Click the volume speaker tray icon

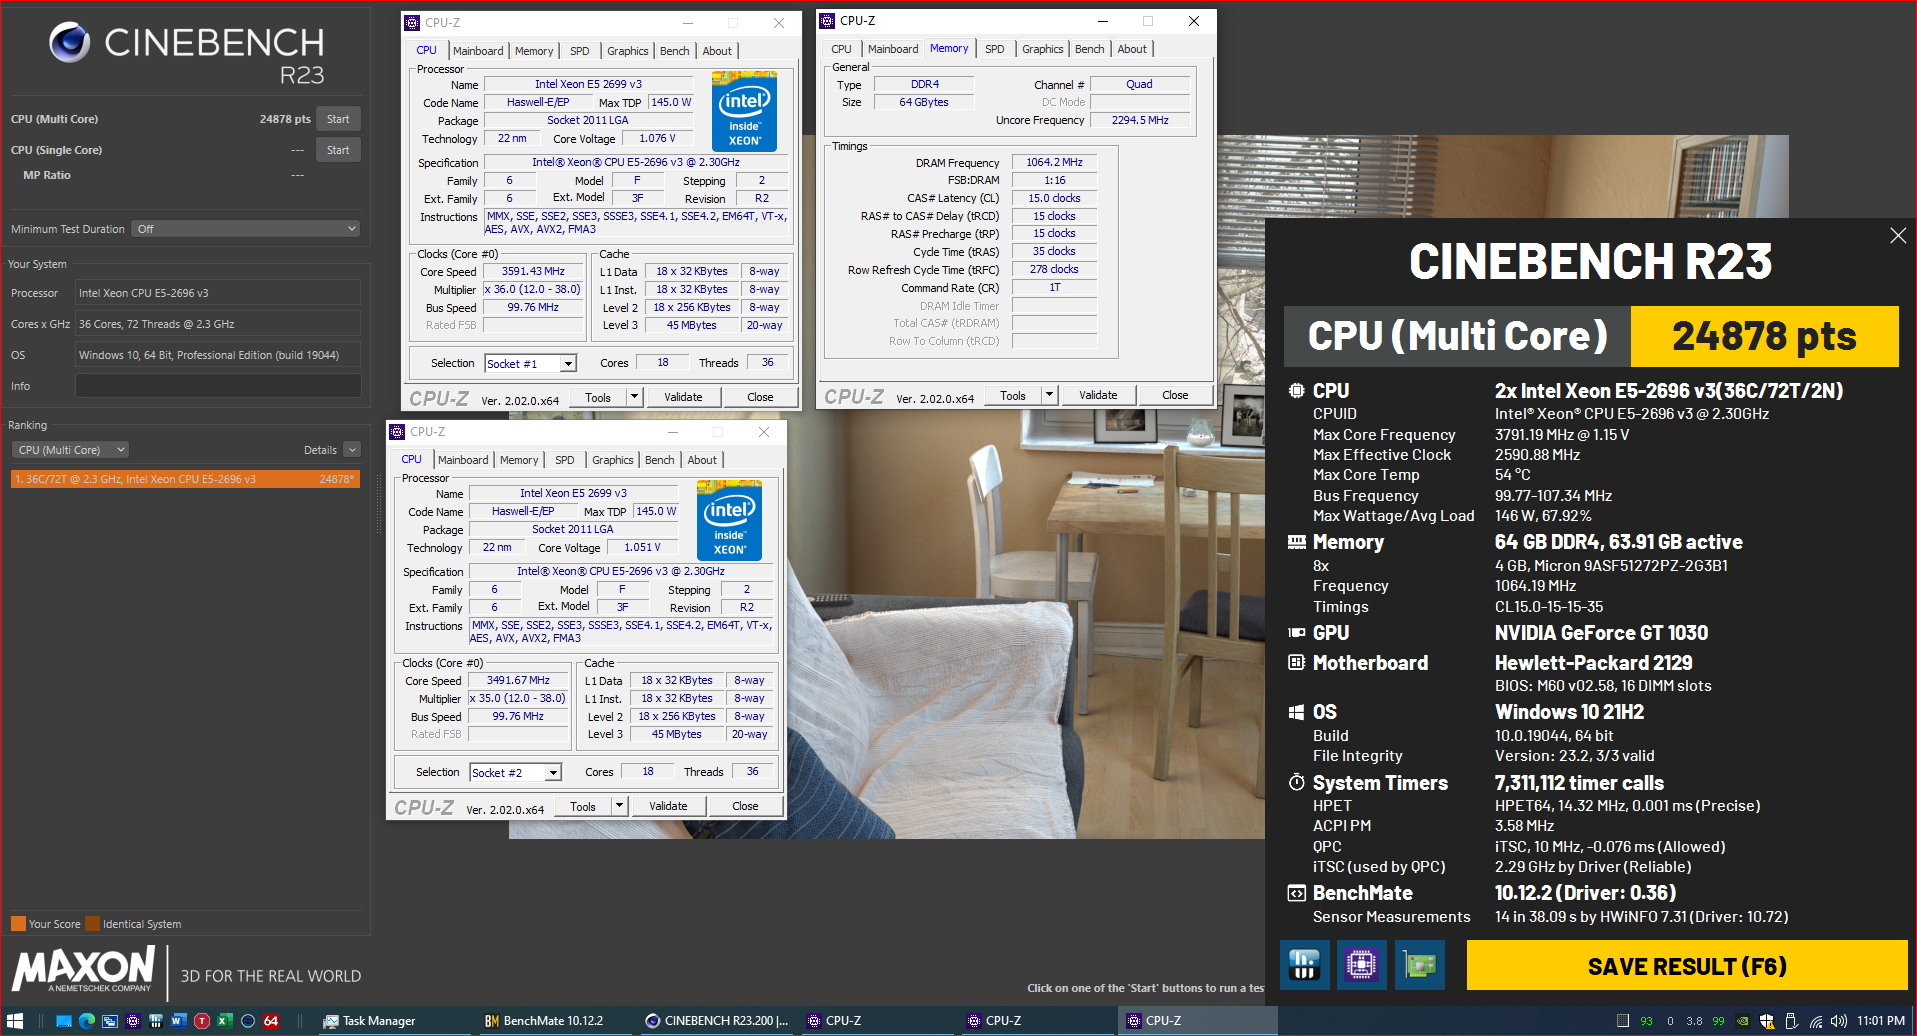coord(1838,1021)
